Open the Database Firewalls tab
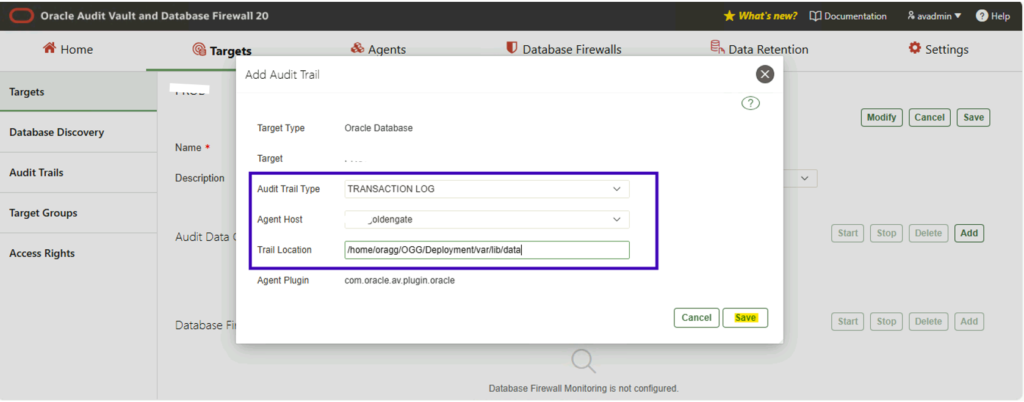1024x402 pixels. coord(564,50)
